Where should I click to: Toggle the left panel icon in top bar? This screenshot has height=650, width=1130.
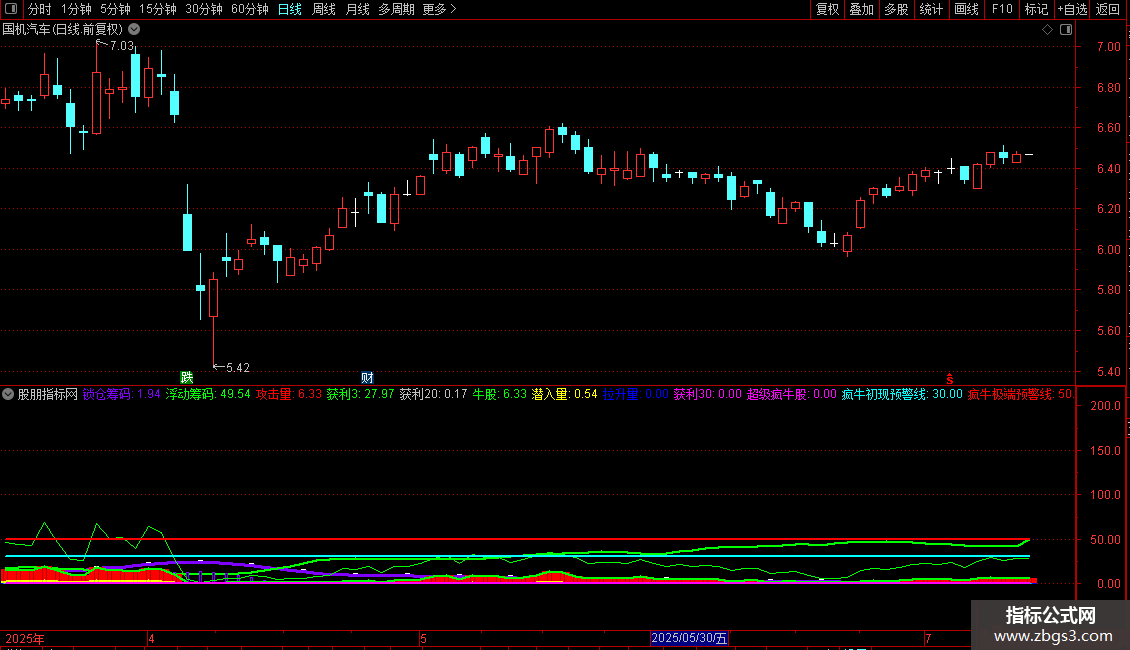click(11, 9)
